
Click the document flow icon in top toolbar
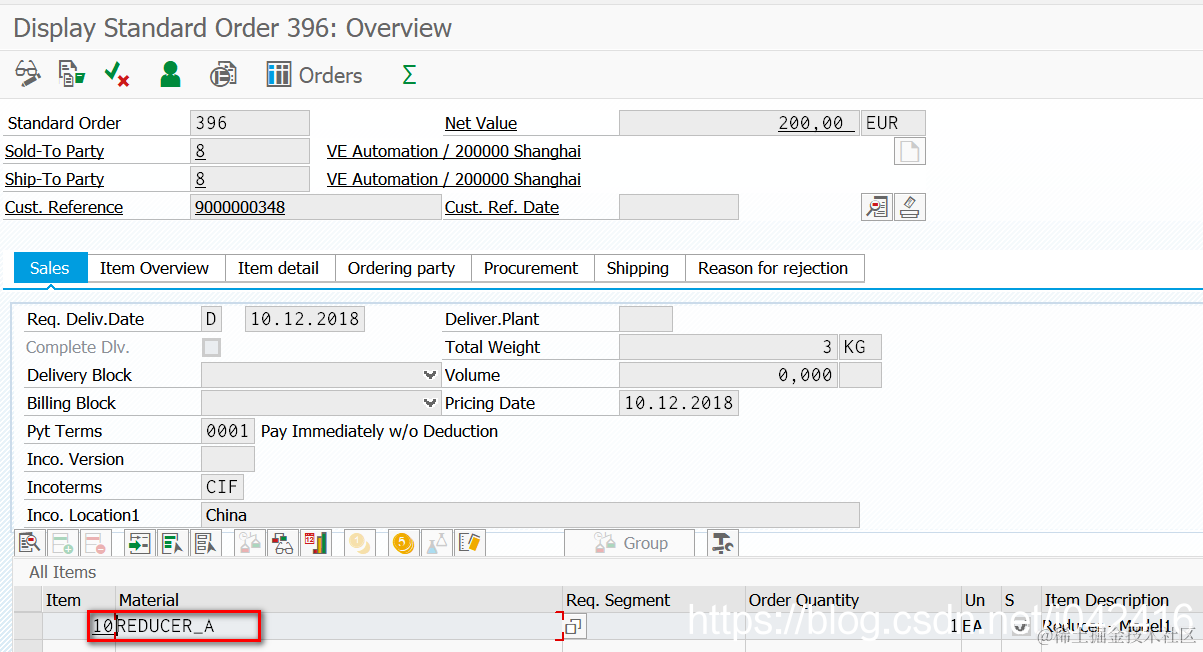click(71, 74)
